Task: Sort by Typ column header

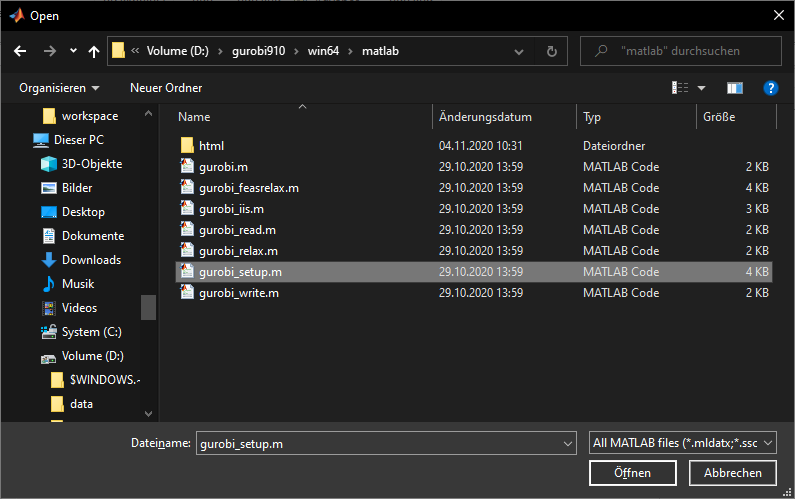Action: (592, 117)
